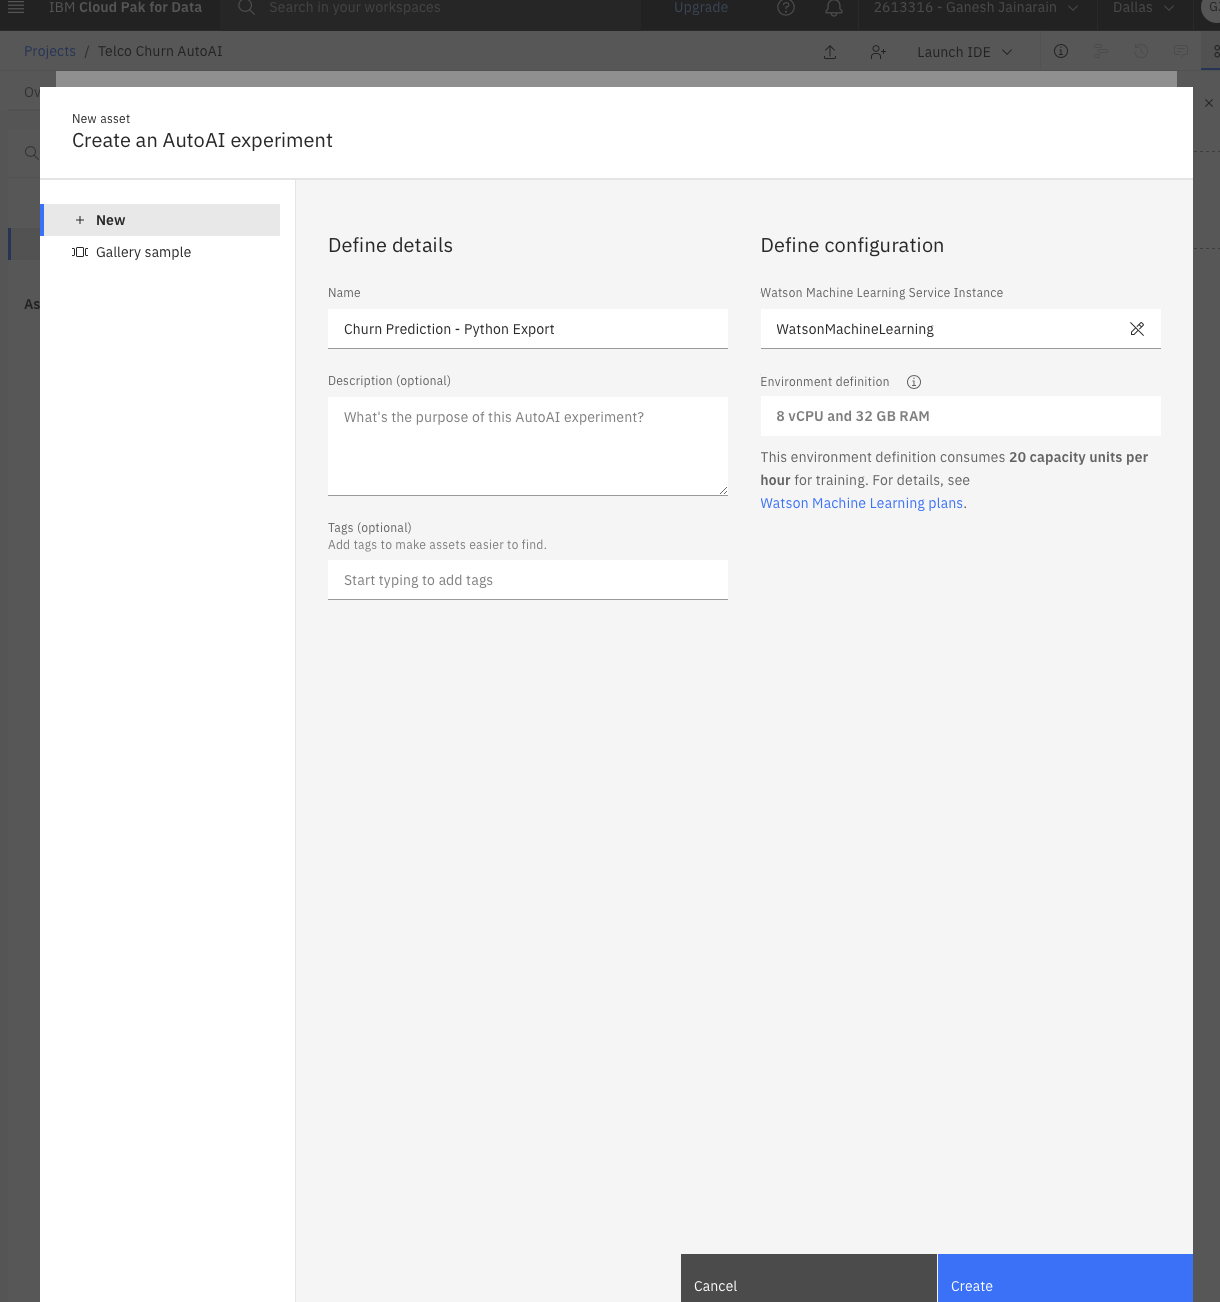Click the environment definition info icon
The width and height of the screenshot is (1220, 1302).
[914, 382]
